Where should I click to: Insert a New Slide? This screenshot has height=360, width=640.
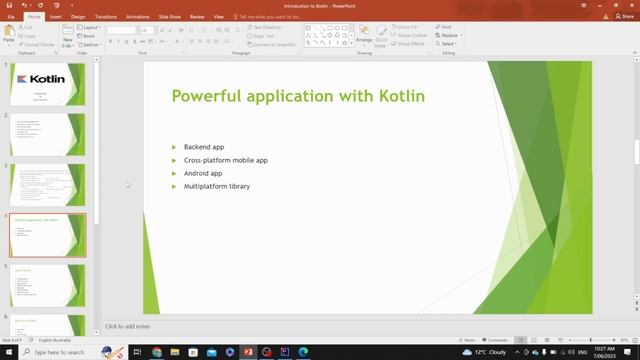(x=68, y=36)
